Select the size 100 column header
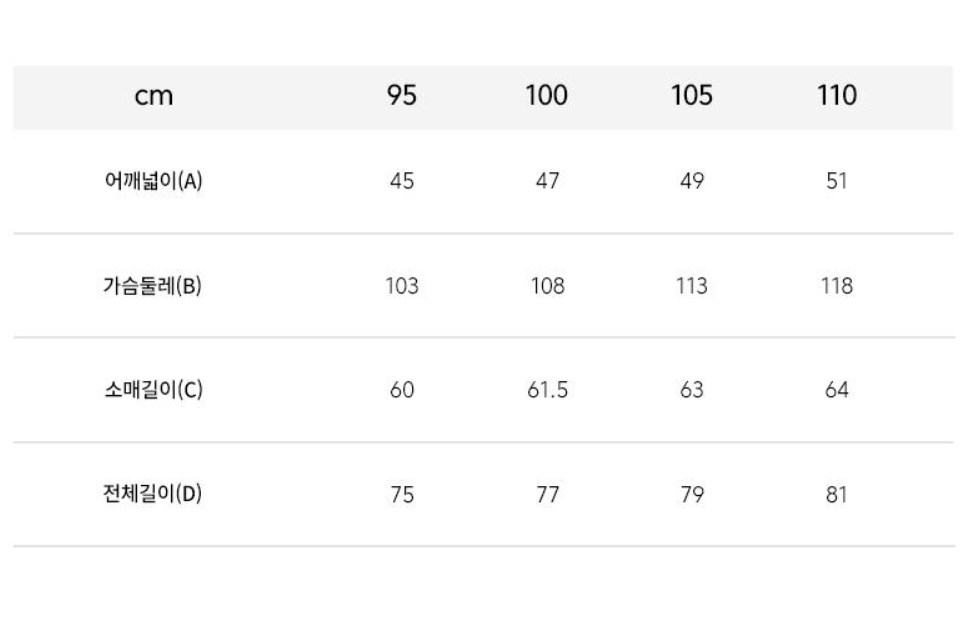The height and width of the screenshot is (623, 974). point(547,96)
